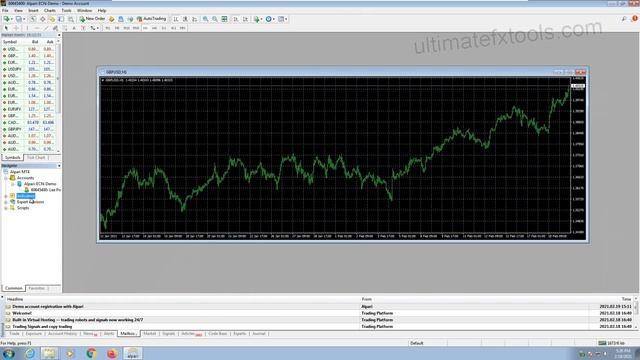This screenshot has width=640, height=360.
Task: Open the Charts menu
Action: tap(50, 11)
